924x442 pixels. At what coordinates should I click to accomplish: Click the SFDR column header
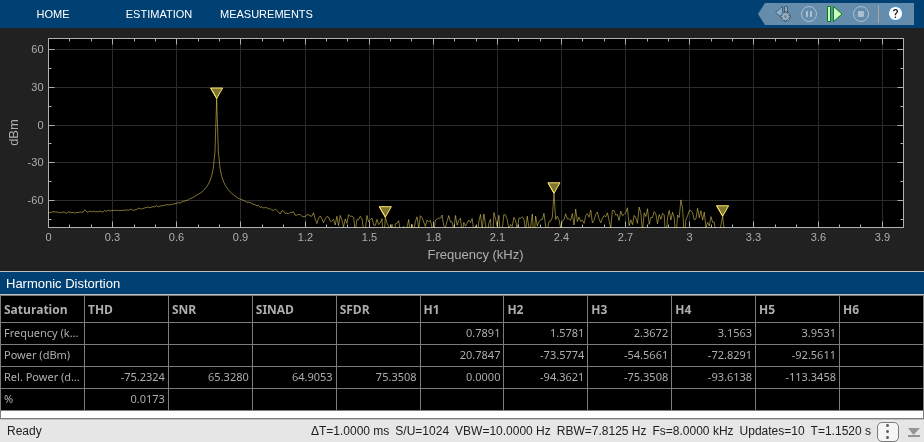coord(378,309)
